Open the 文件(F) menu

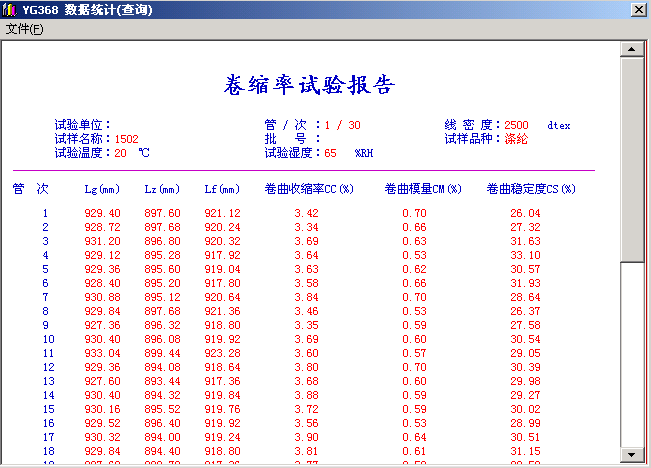pyautogui.click(x=24, y=28)
